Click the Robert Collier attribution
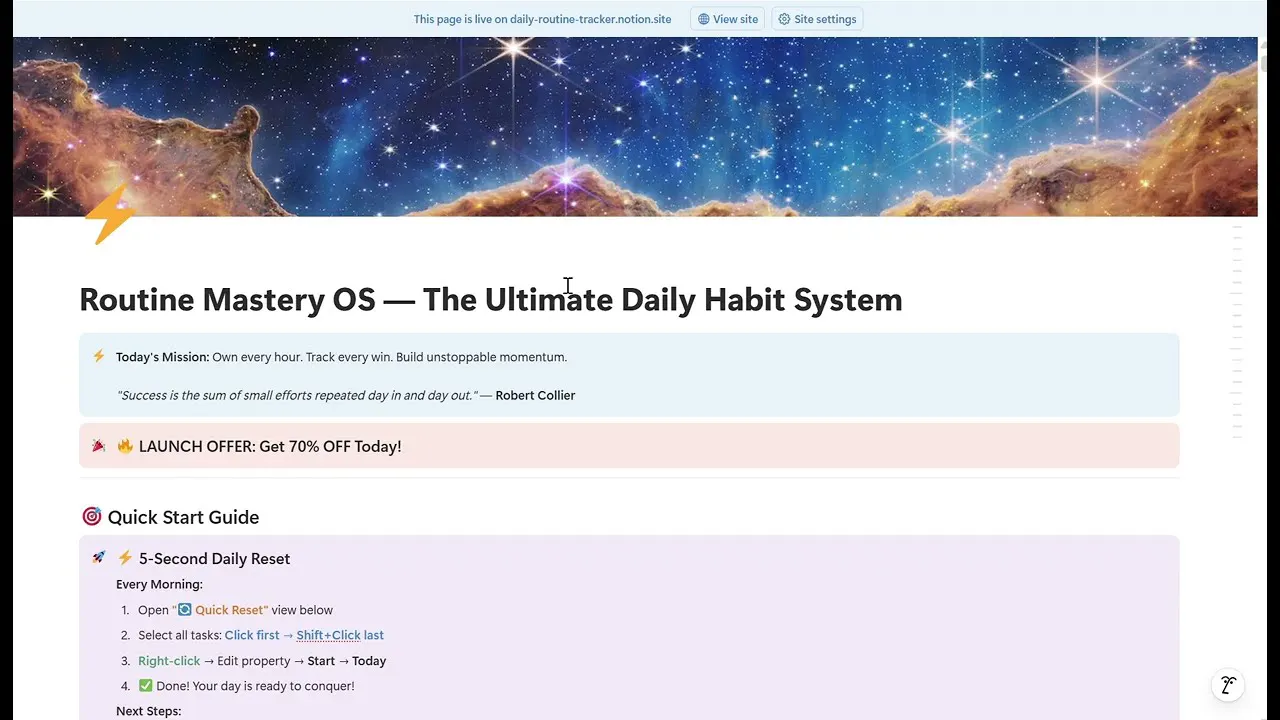The image size is (1280, 720). (535, 395)
